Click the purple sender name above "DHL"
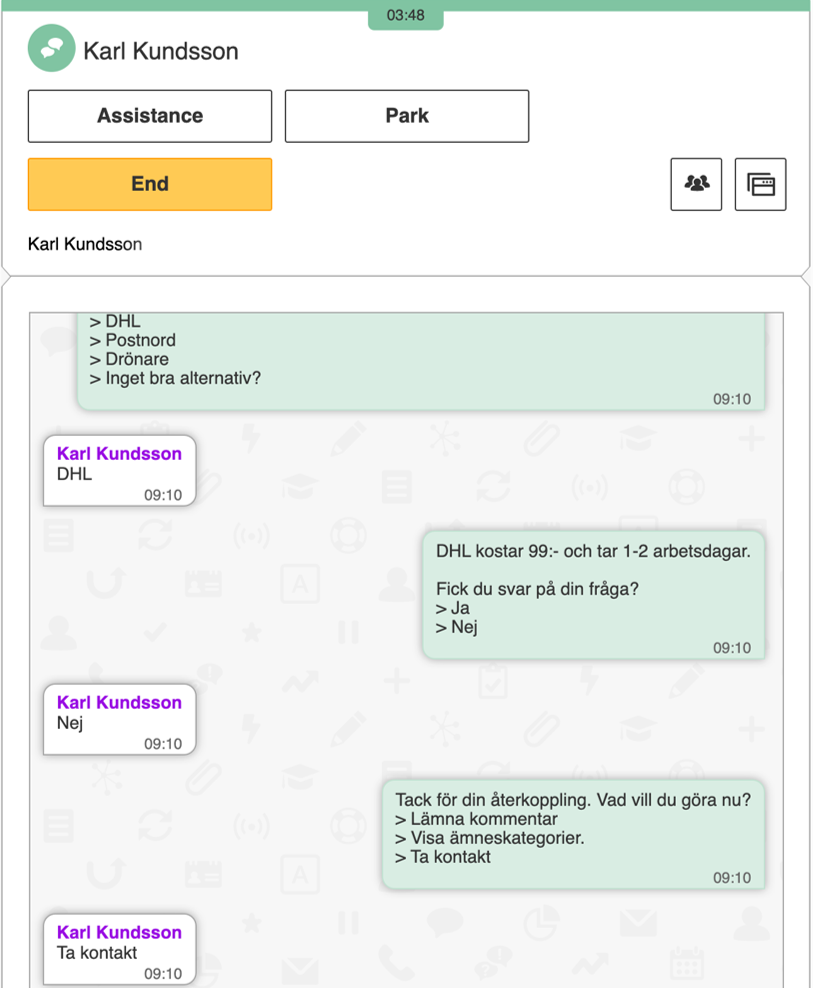This screenshot has height=988, width=813. click(119, 454)
